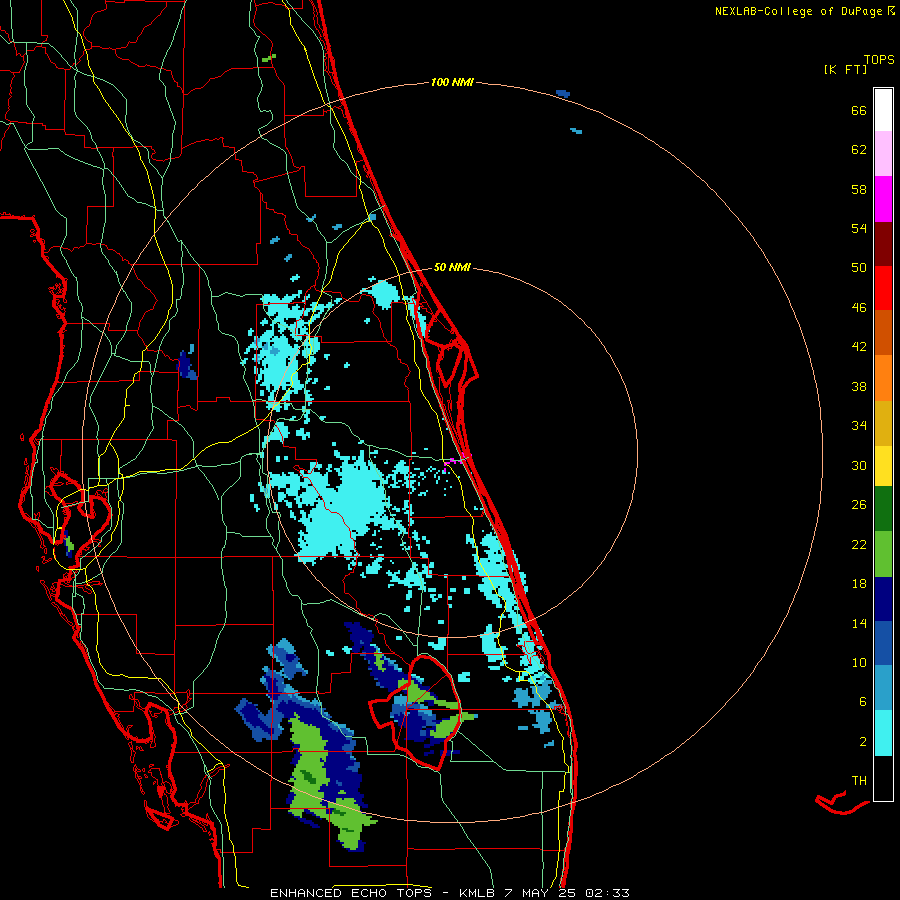Click the TOPS legend title
The width and height of the screenshot is (900, 900).
[879, 59]
